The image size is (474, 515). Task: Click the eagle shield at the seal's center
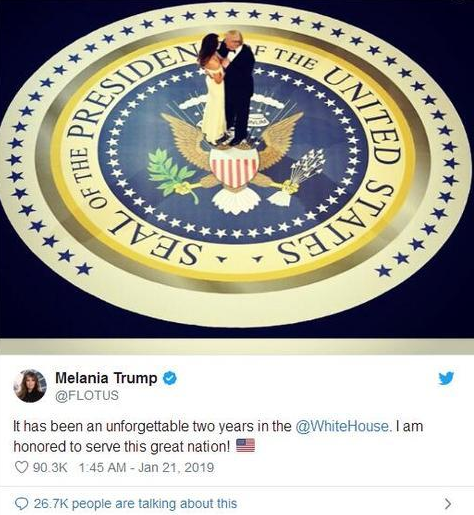coord(234,168)
